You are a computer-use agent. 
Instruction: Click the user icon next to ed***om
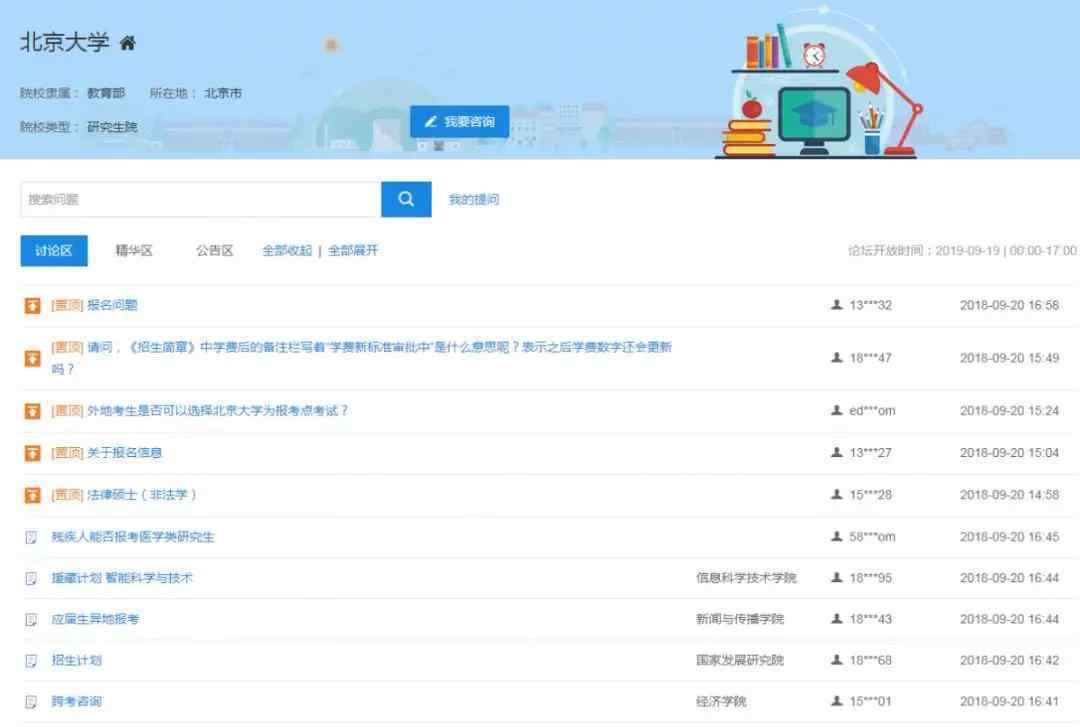coord(837,410)
